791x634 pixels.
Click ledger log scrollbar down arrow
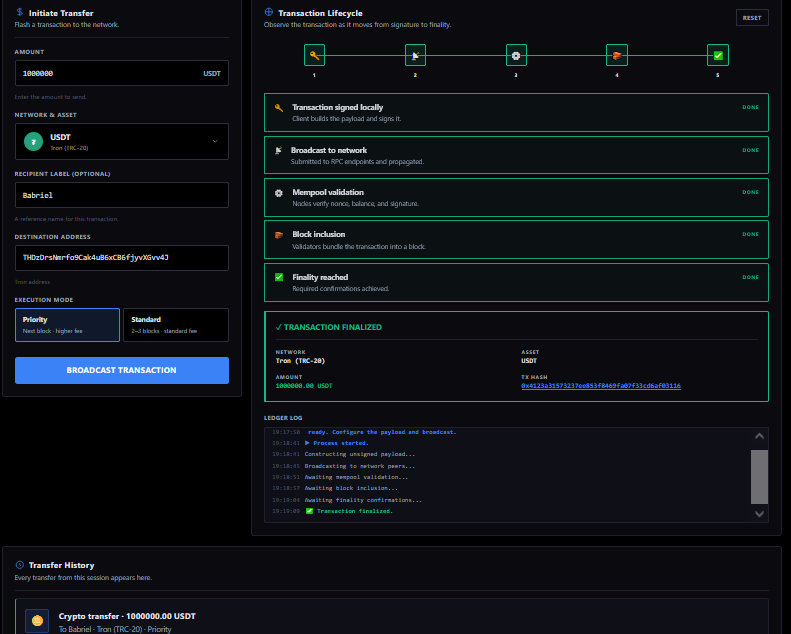pyautogui.click(x=759, y=514)
